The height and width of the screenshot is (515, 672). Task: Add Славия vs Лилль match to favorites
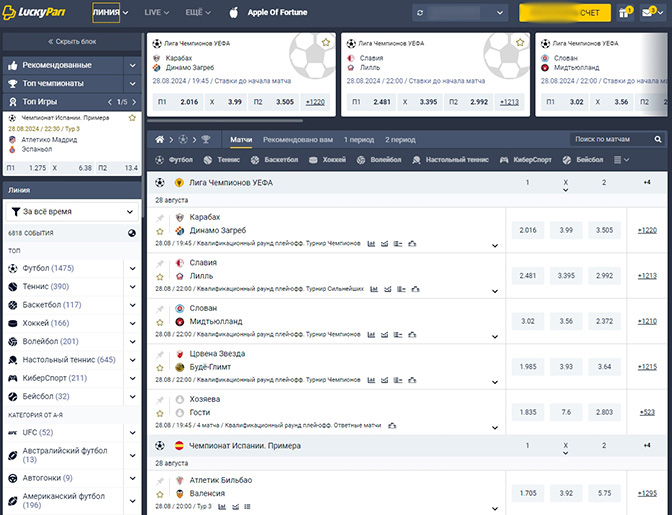click(x=160, y=275)
